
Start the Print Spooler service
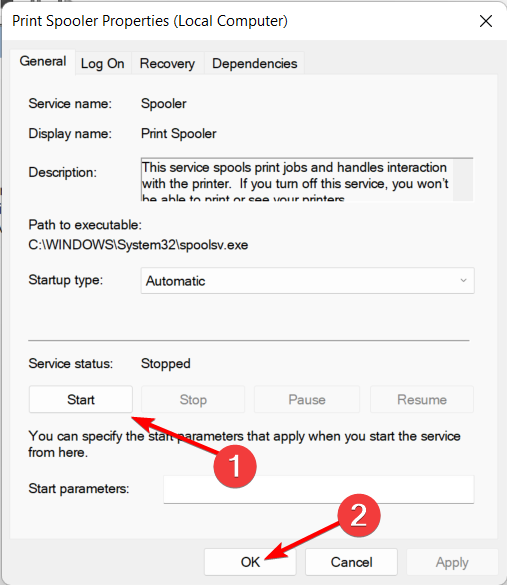click(81, 400)
